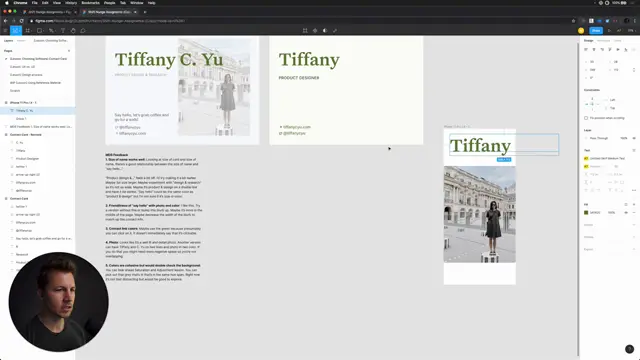Open text type details more options

click(634, 190)
